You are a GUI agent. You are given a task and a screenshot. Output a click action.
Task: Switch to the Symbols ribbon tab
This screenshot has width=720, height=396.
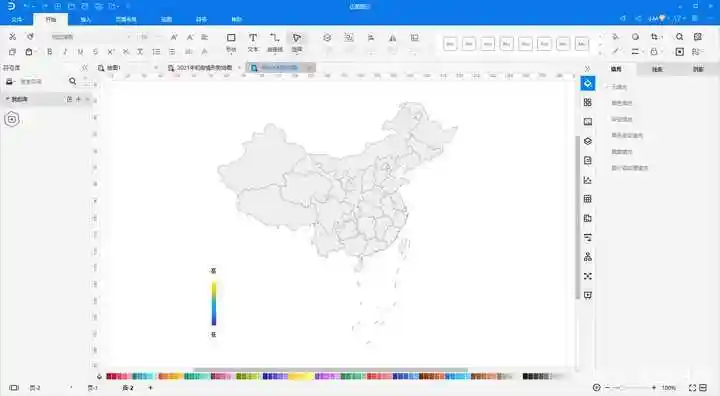(201, 19)
